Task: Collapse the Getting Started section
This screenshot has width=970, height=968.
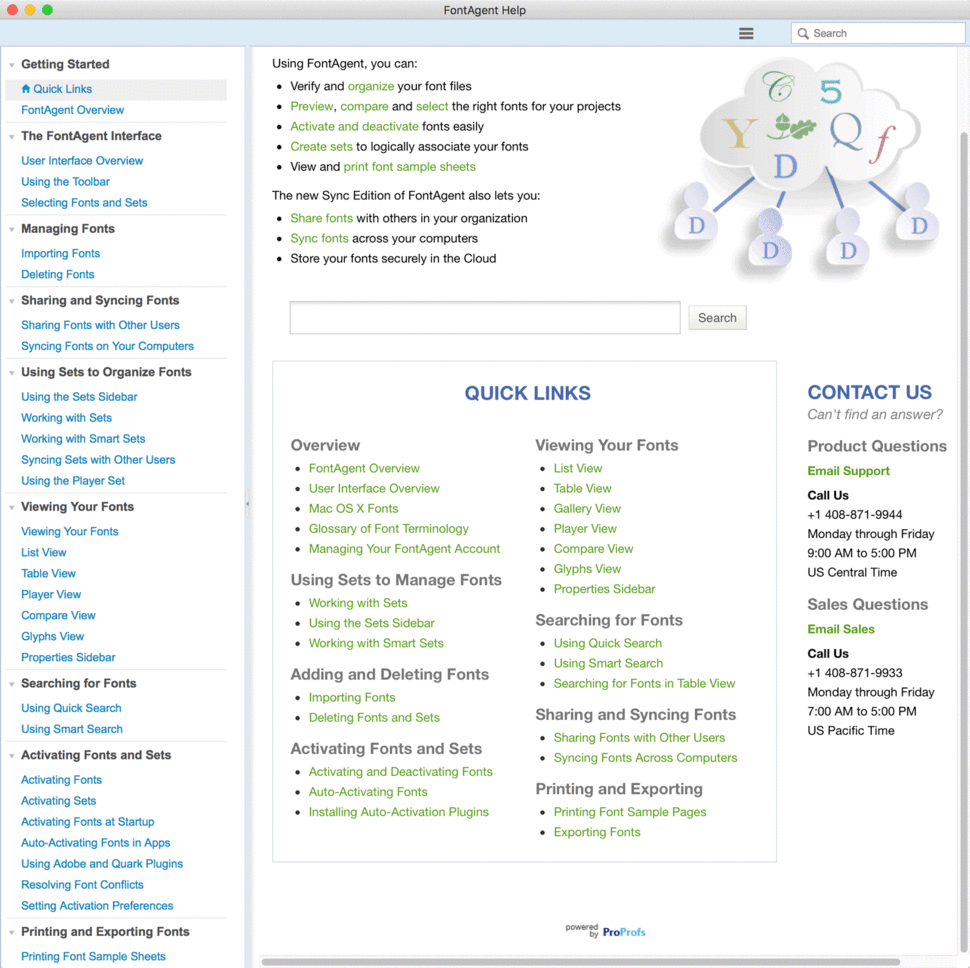Action: coord(12,65)
